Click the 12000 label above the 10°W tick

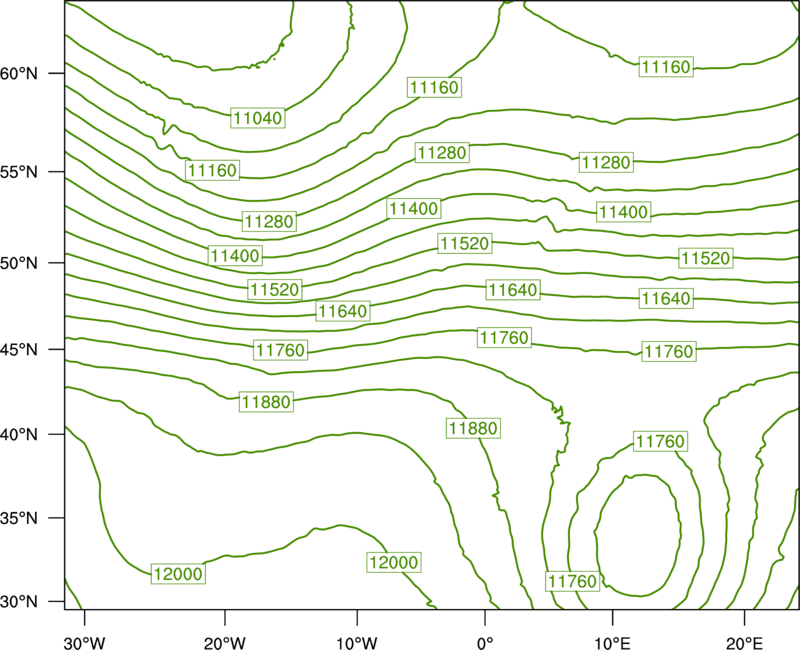coord(394,562)
